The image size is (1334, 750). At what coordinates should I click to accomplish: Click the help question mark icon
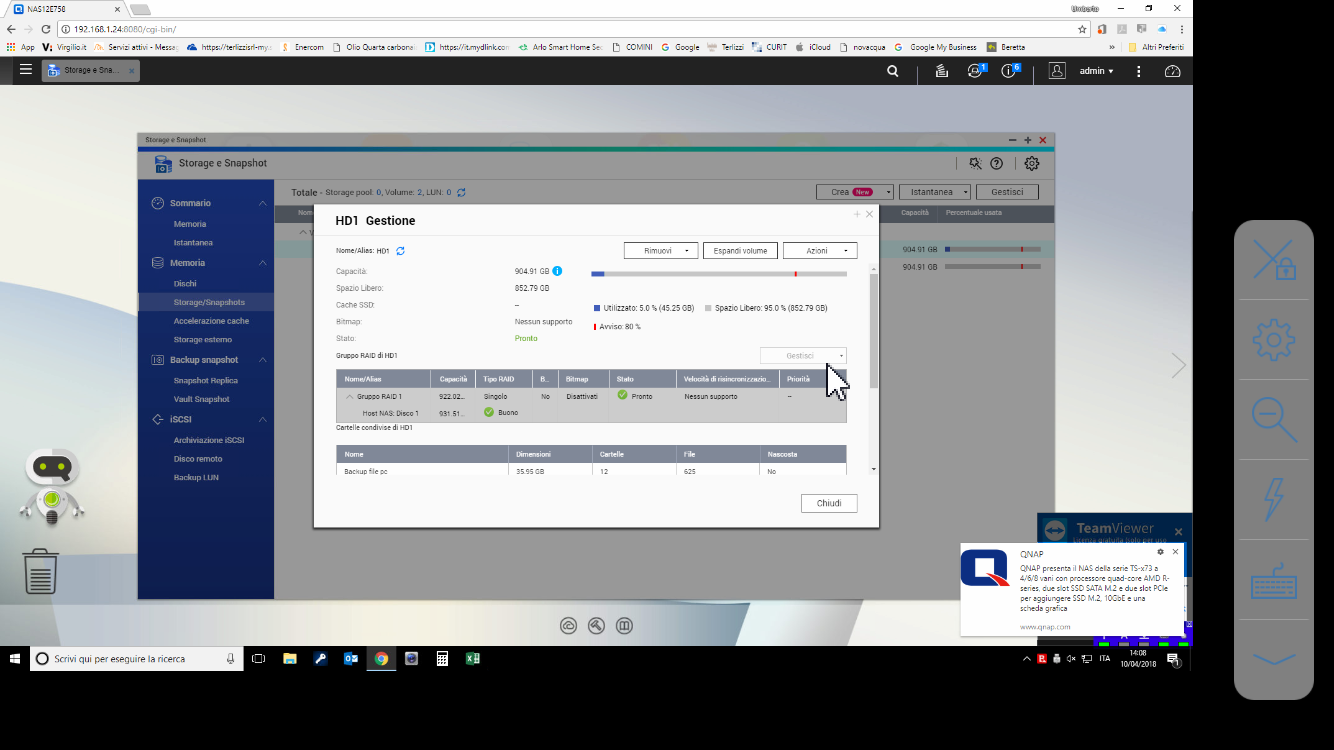[996, 164]
